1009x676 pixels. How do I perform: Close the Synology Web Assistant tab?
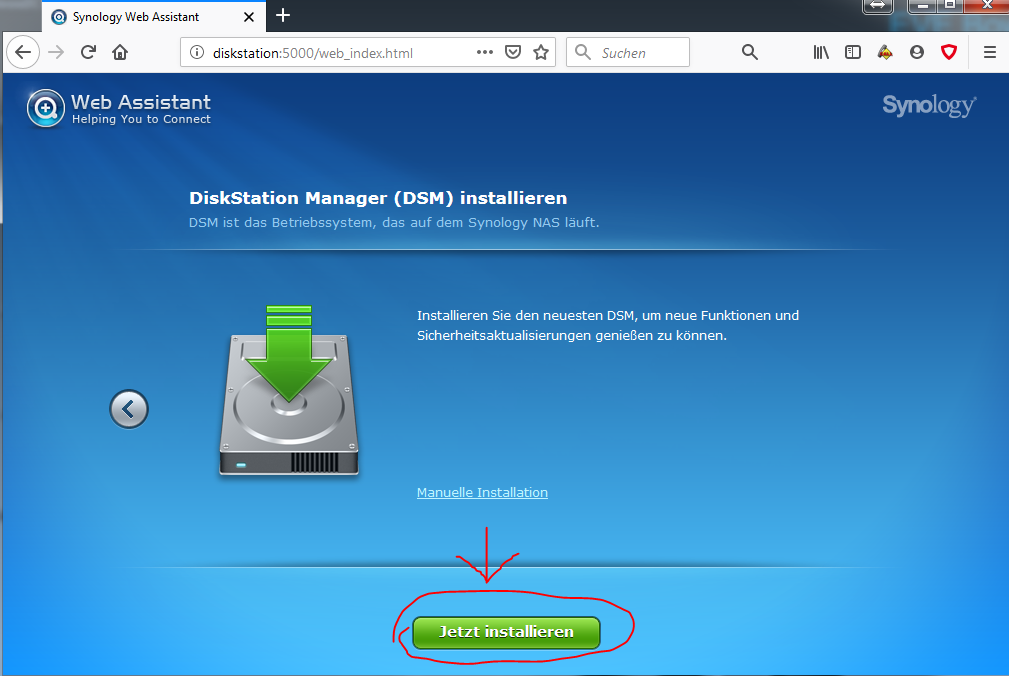[x=249, y=17]
